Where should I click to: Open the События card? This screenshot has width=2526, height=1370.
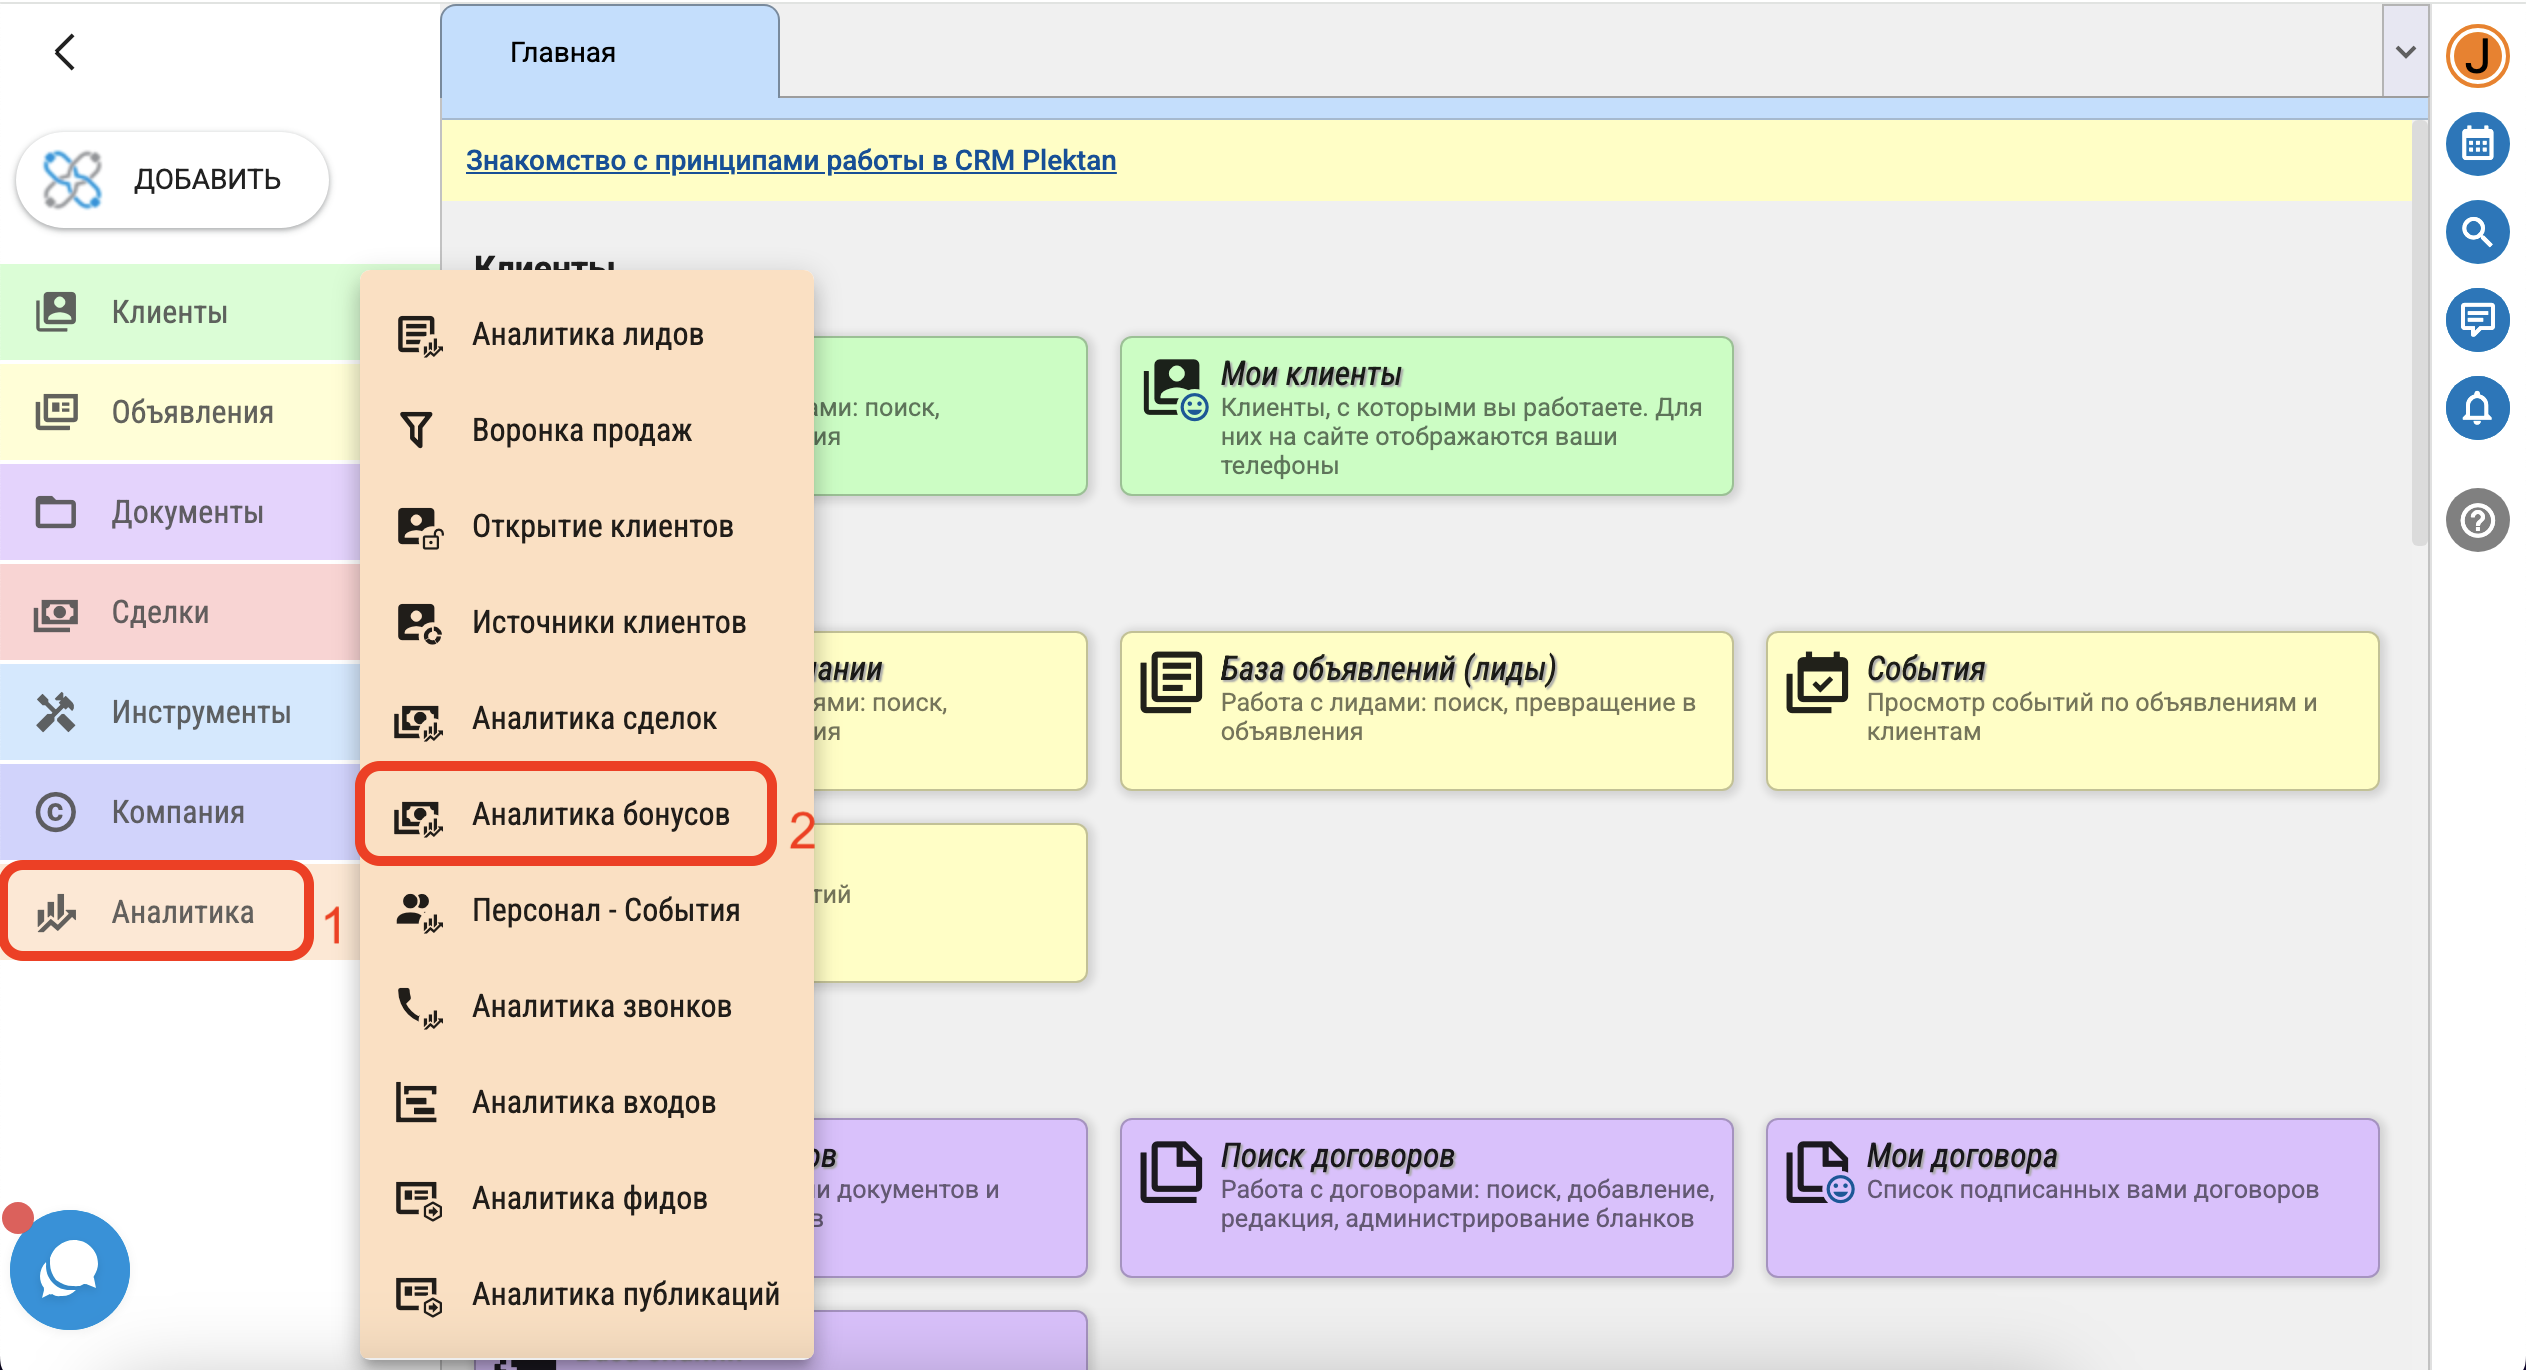click(x=2071, y=711)
